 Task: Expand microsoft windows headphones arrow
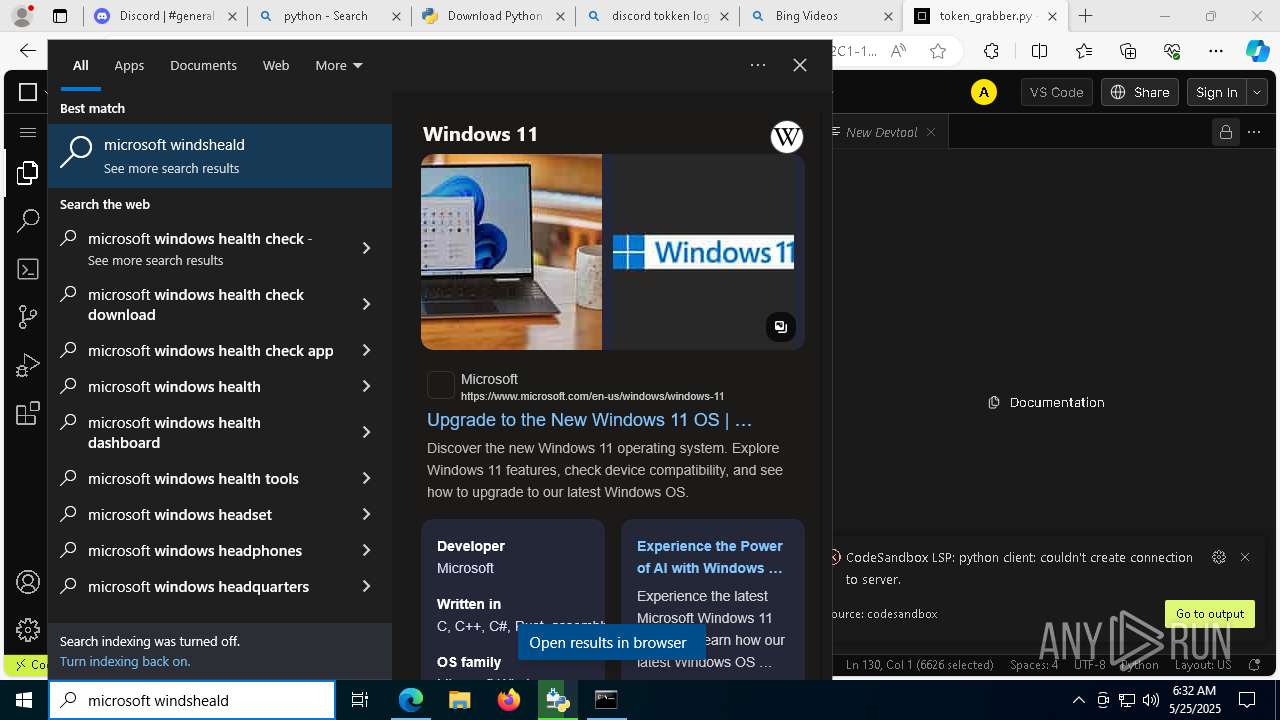[x=366, y=550]
